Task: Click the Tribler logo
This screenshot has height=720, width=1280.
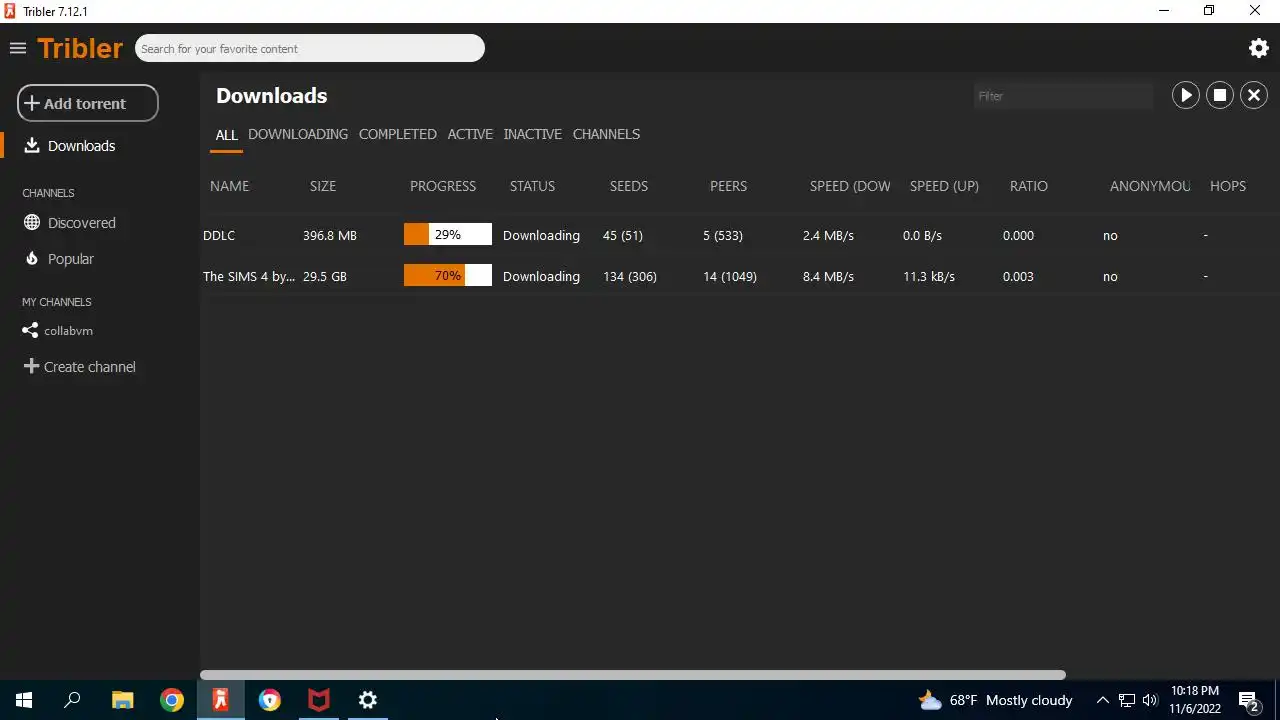Action: coord(80,48)
